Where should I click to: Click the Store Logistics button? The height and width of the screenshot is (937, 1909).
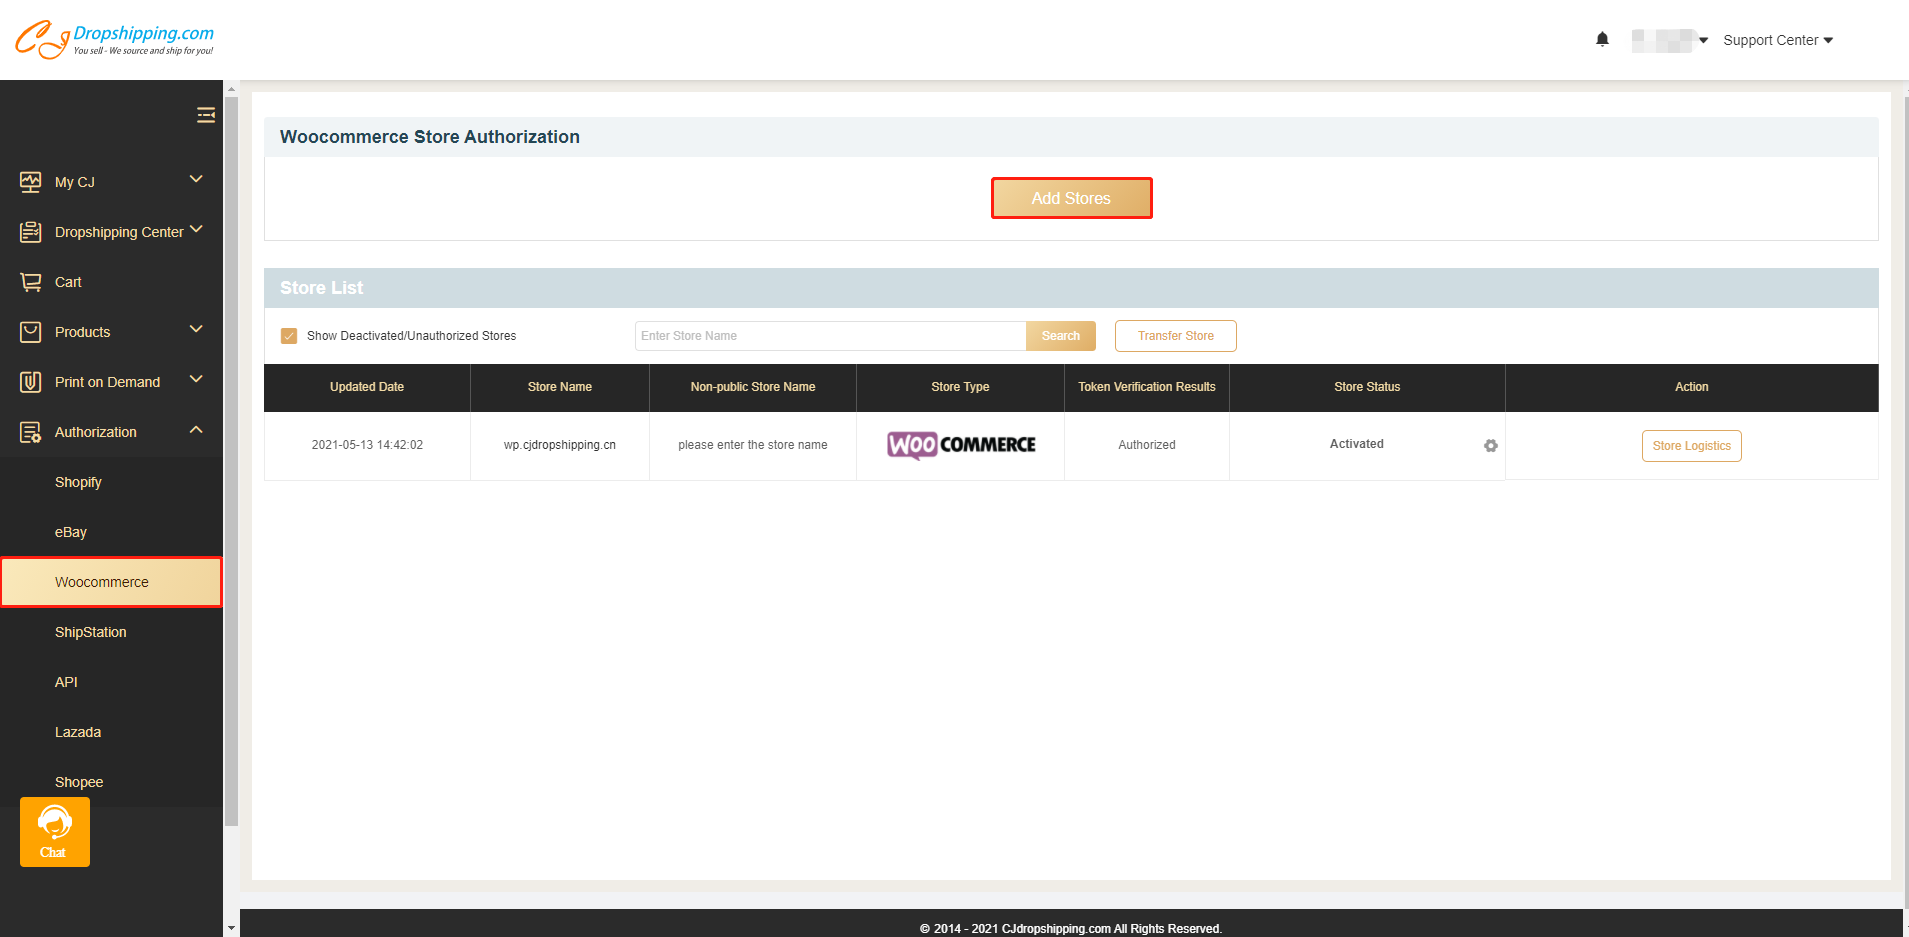coord(1691,446)
